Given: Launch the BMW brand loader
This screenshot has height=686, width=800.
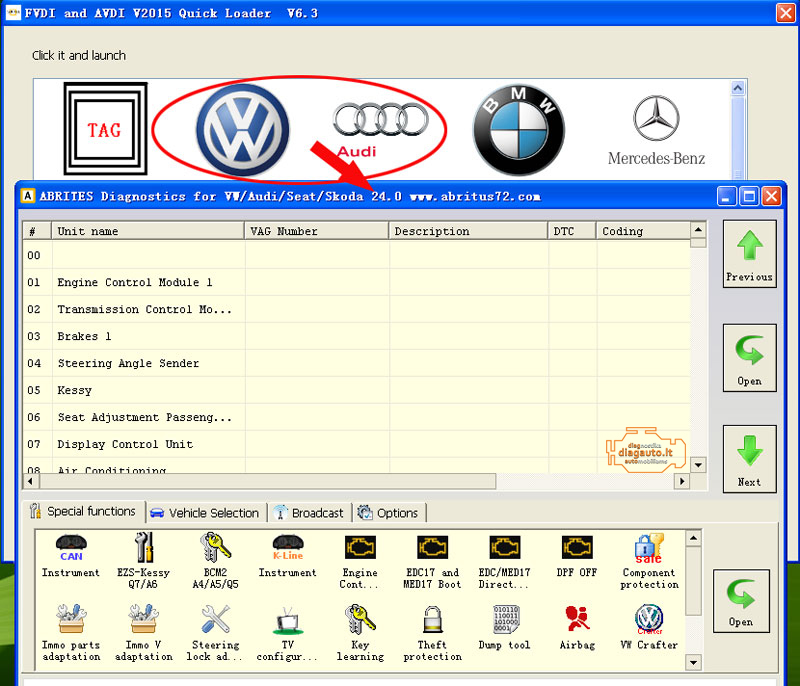Looking at the screenshot, I should (518, 130).
